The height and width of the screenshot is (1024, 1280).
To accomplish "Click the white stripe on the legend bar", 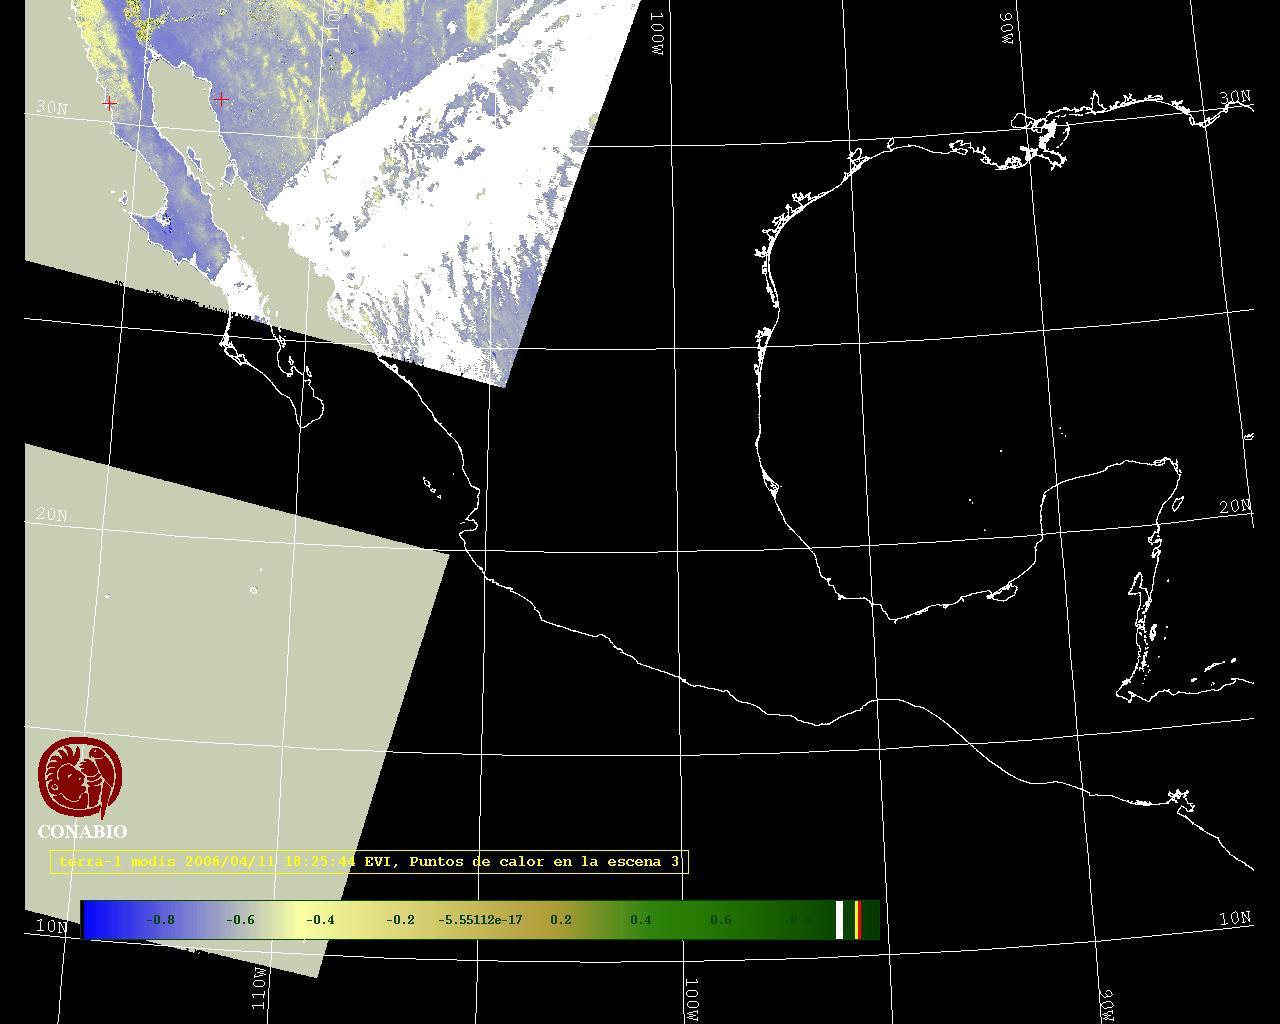I will tap(840, 920).
